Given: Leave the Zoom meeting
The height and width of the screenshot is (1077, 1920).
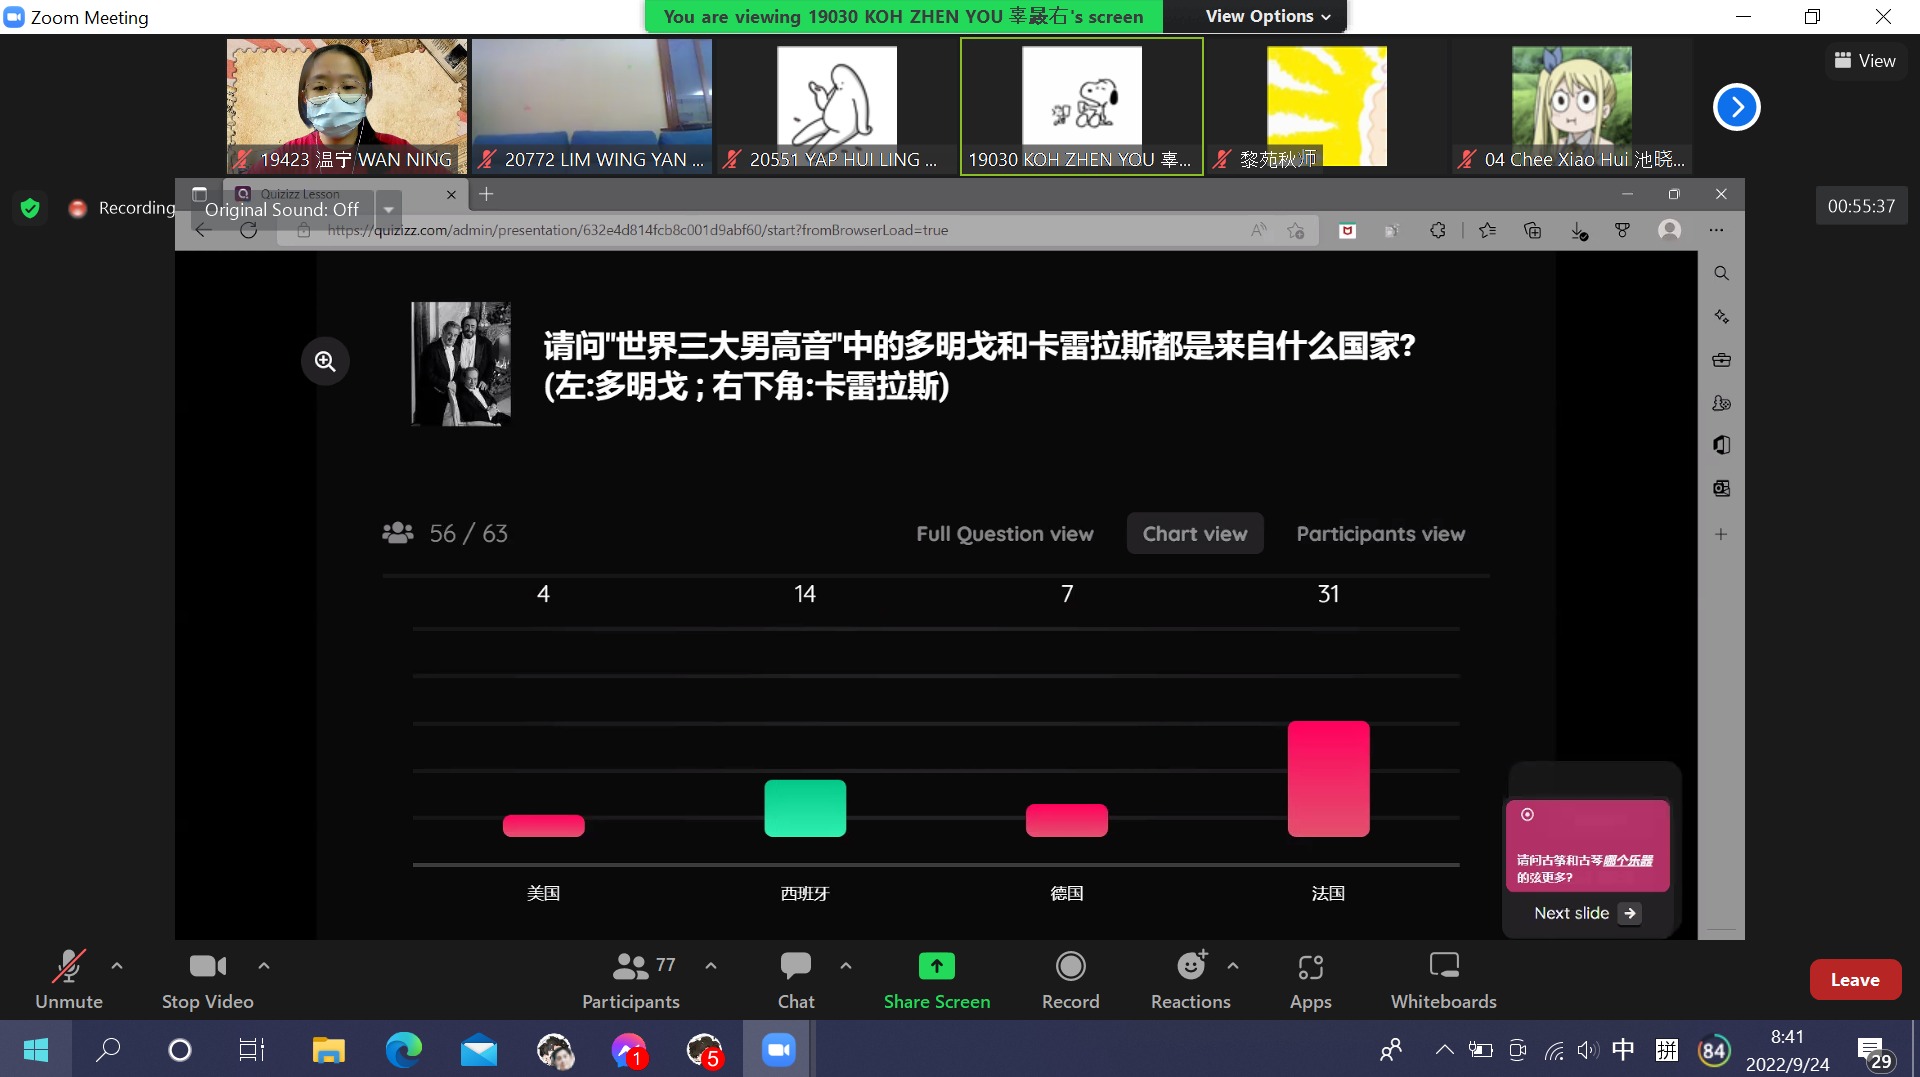Looking at the screenshot, I should pyautogui.click(x=1855, y=980).
